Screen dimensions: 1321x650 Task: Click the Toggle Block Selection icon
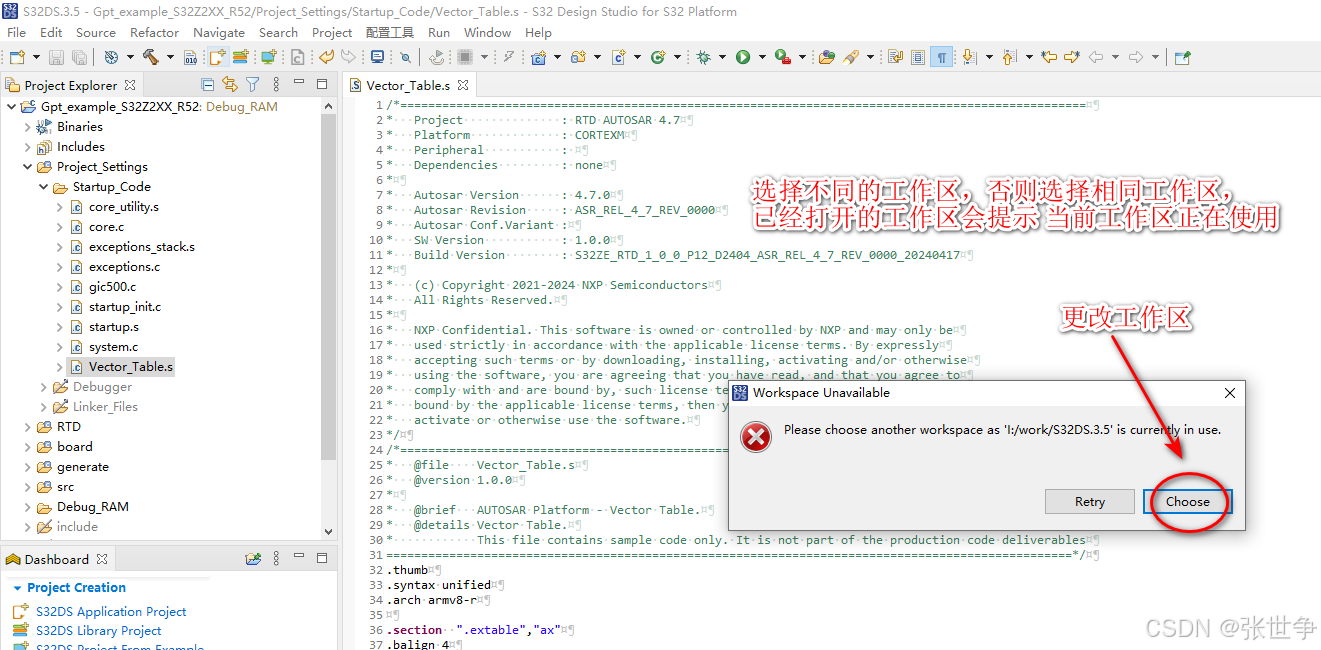point(917,57)
